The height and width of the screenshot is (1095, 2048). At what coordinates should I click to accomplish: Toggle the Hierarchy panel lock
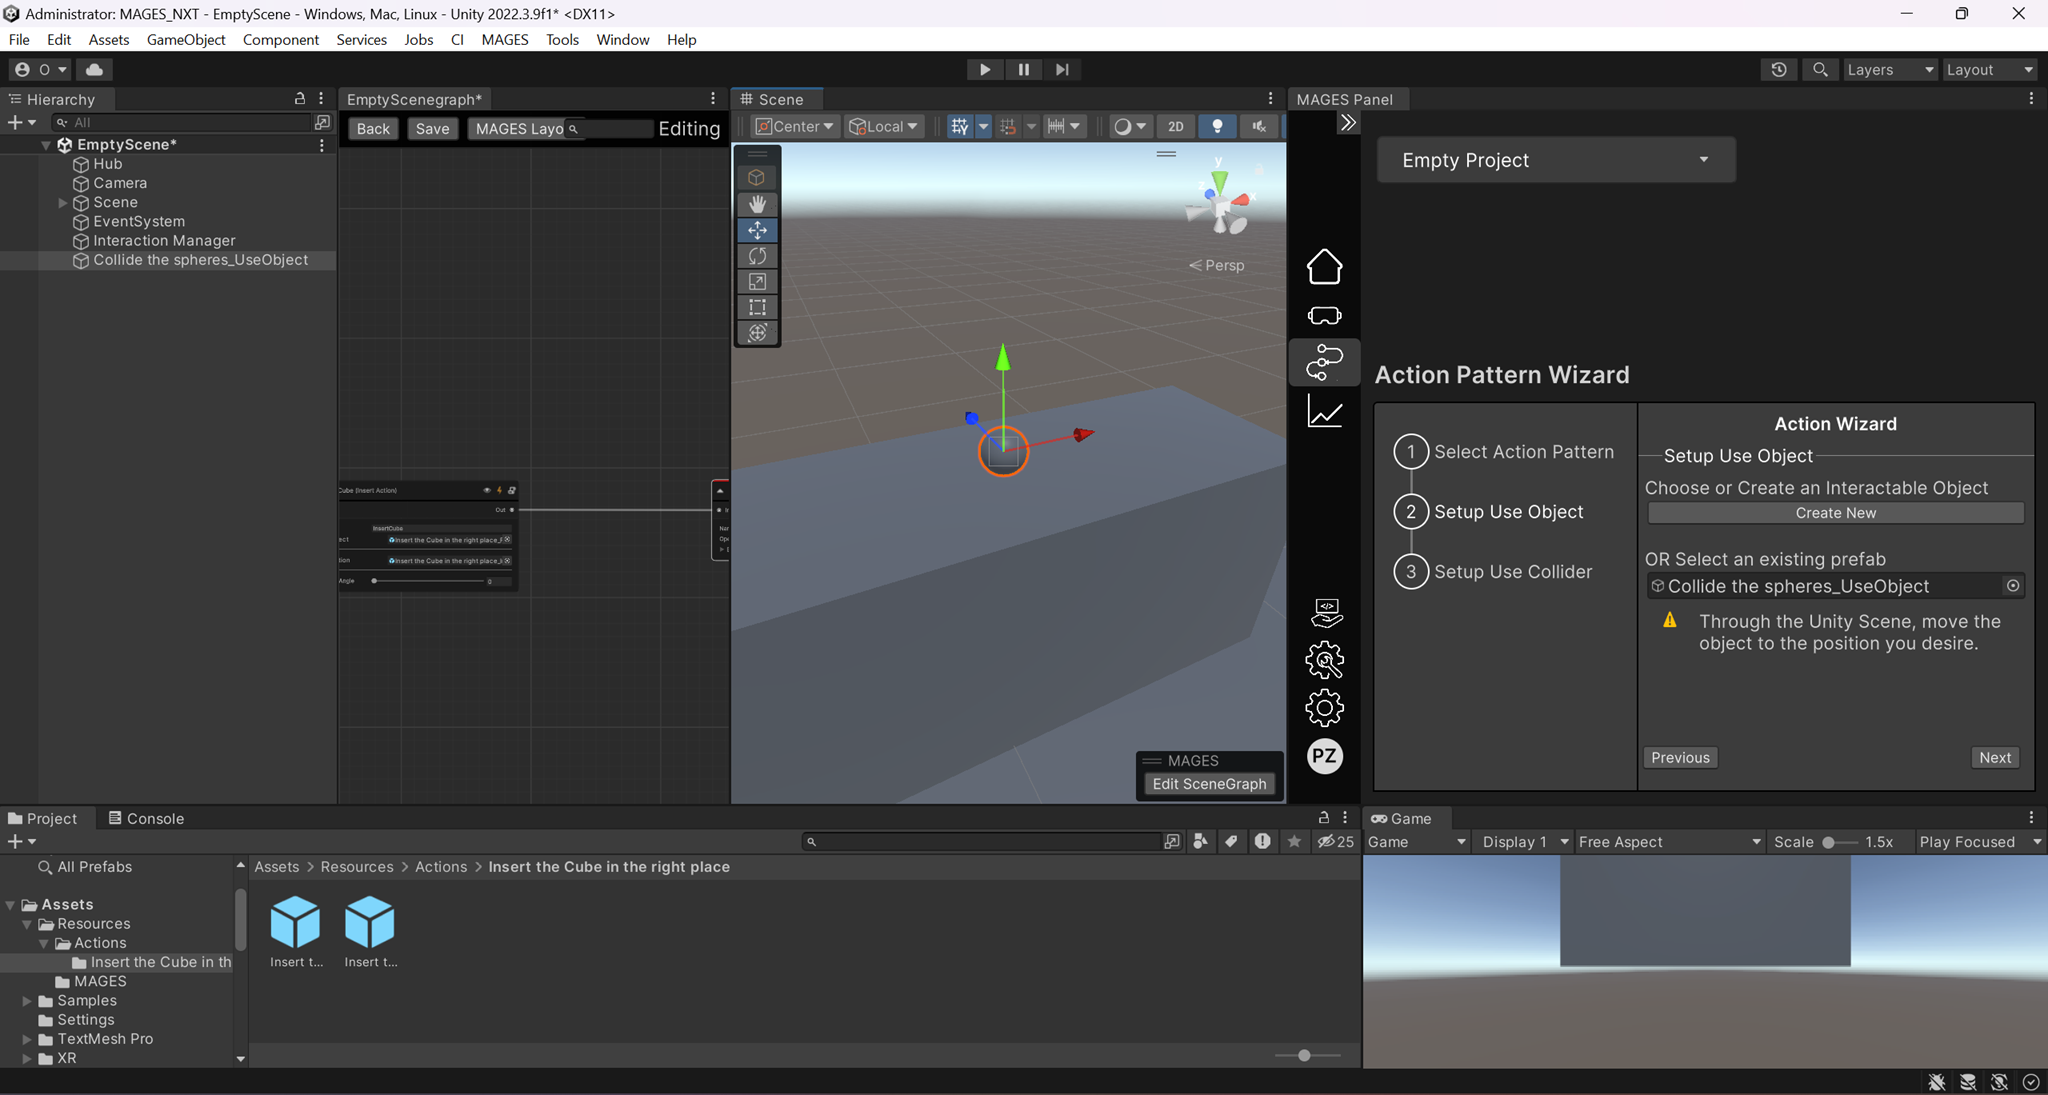coord(299,98)
